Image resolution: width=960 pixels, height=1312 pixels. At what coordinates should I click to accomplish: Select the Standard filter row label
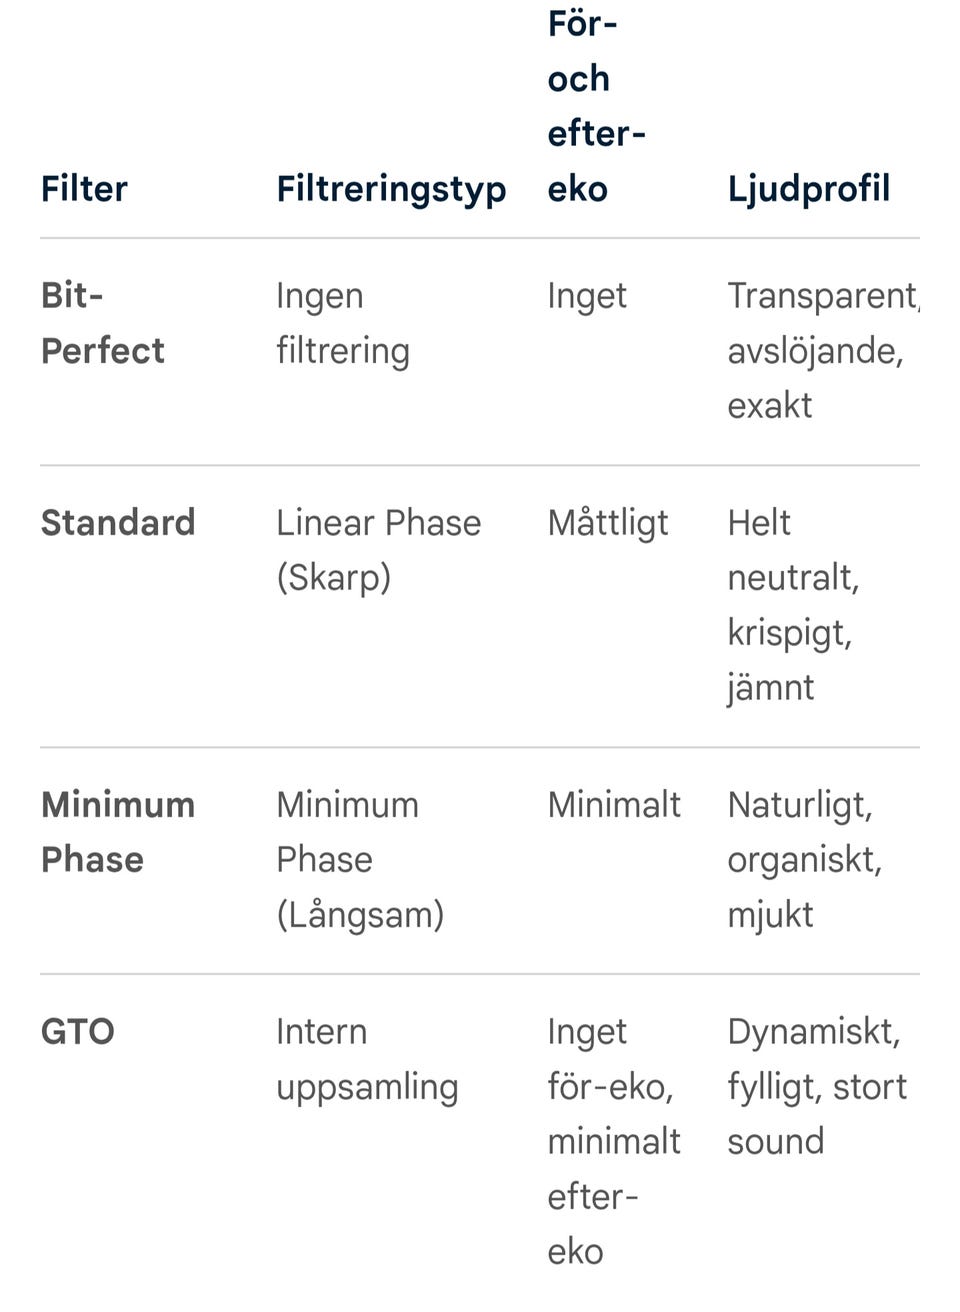click(118, 522)
